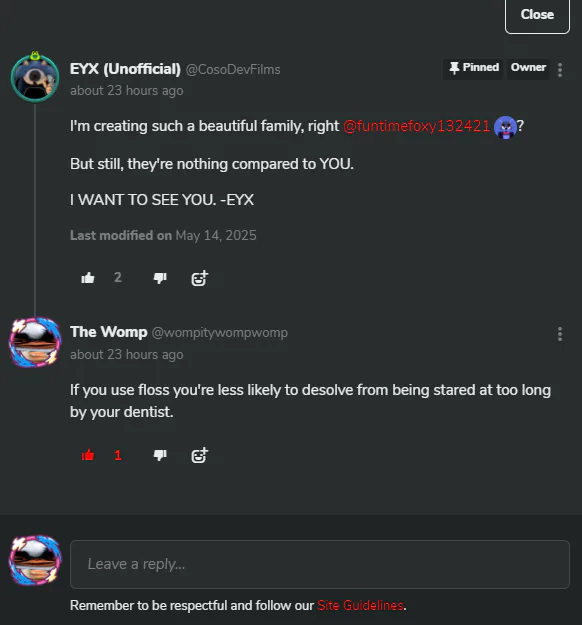Open the Site Guidelines link
The width and height of the screenshot is (582, 625).
point(360,605)
